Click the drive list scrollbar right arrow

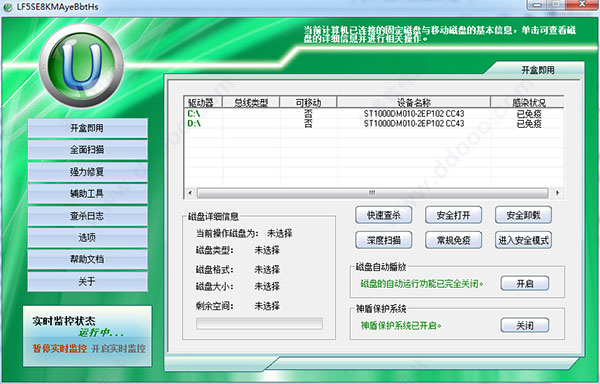557,193
